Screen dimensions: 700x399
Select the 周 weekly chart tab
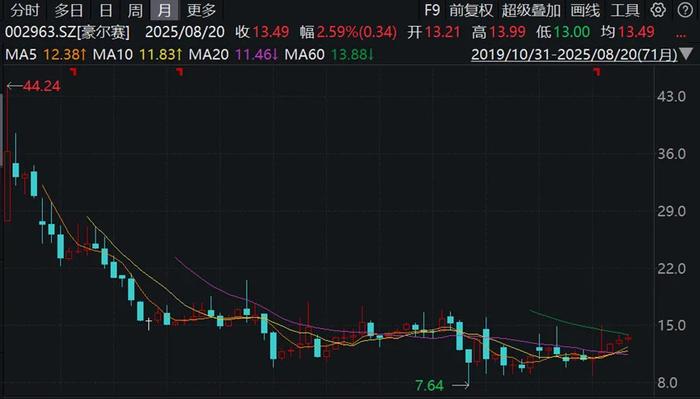tap(135, 10)
